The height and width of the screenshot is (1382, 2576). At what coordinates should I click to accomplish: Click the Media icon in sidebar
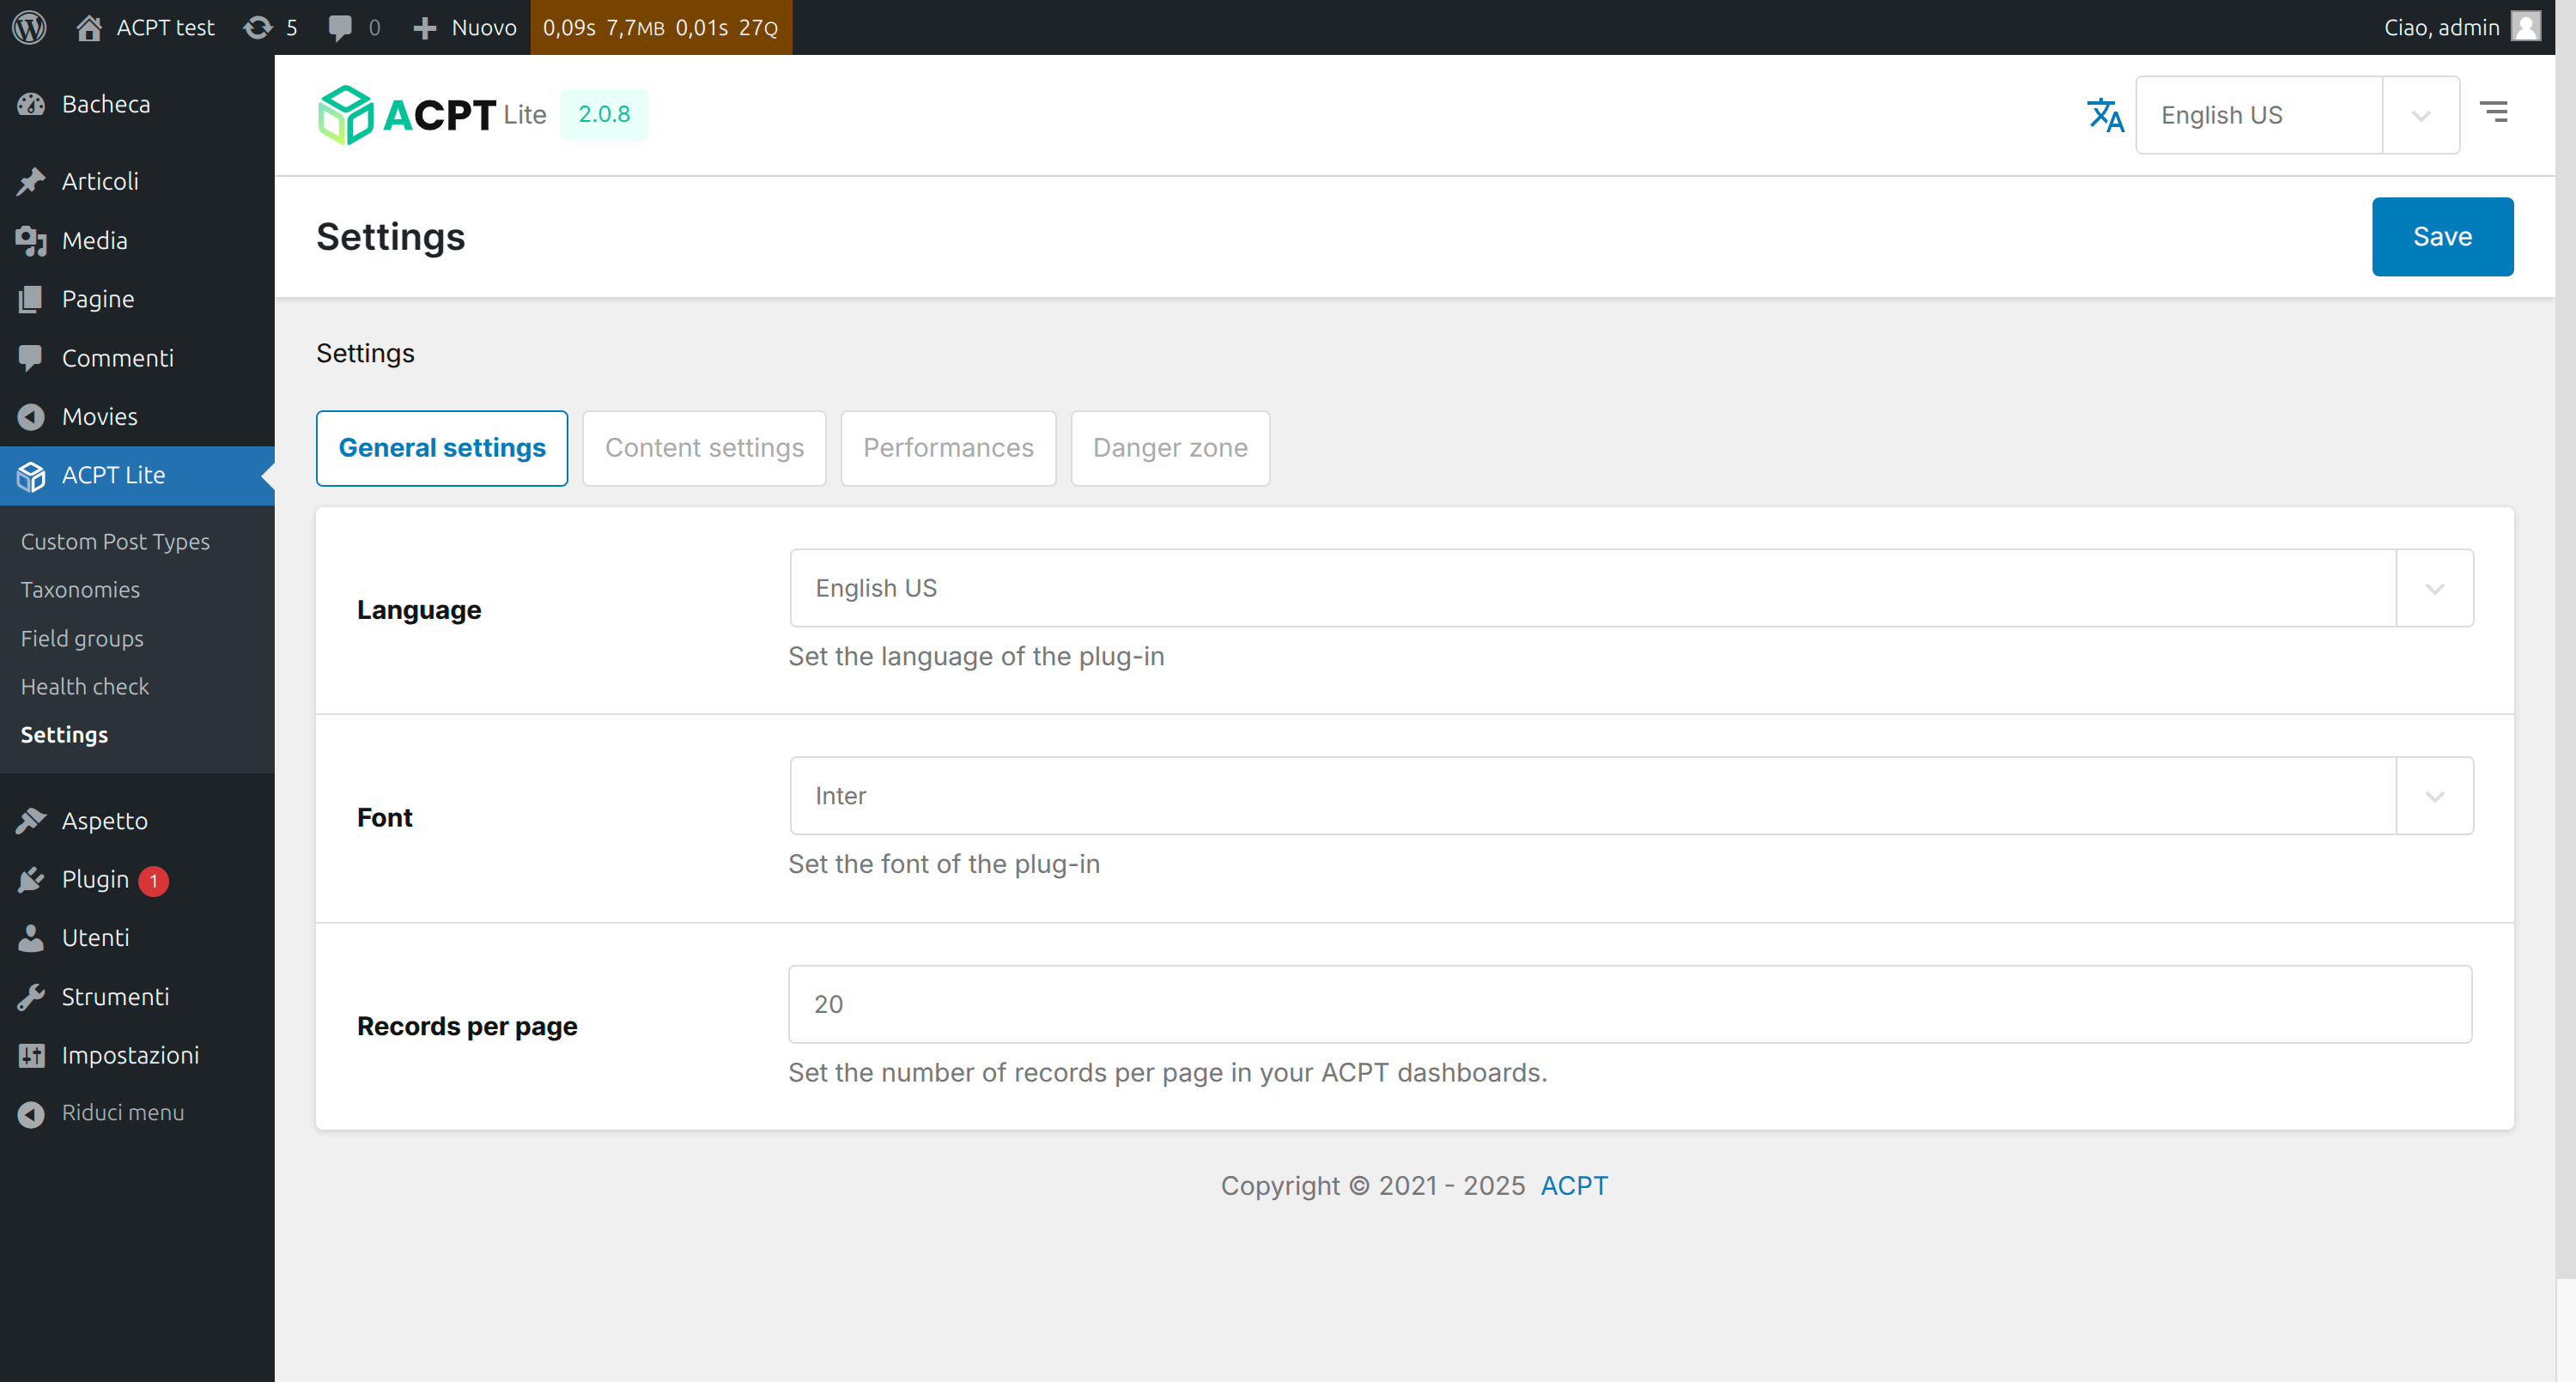coord(31,240)
